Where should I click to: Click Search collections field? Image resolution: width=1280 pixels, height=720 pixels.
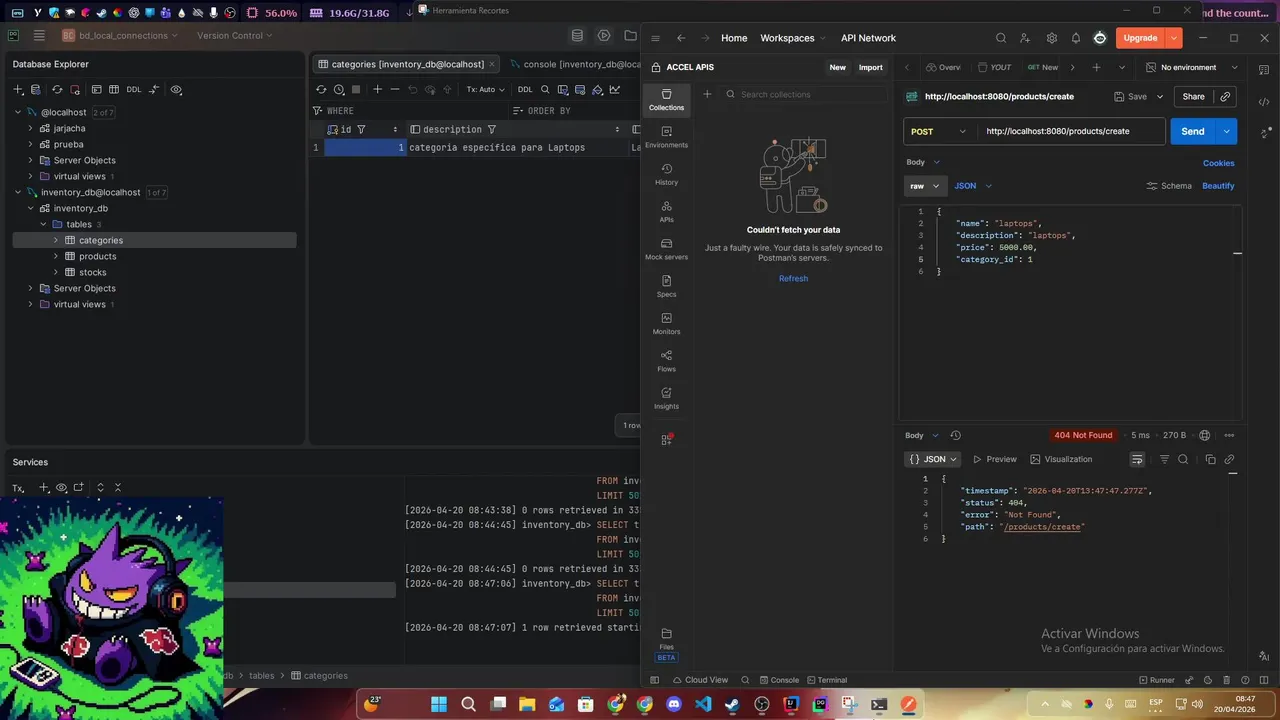click(804, 94)
